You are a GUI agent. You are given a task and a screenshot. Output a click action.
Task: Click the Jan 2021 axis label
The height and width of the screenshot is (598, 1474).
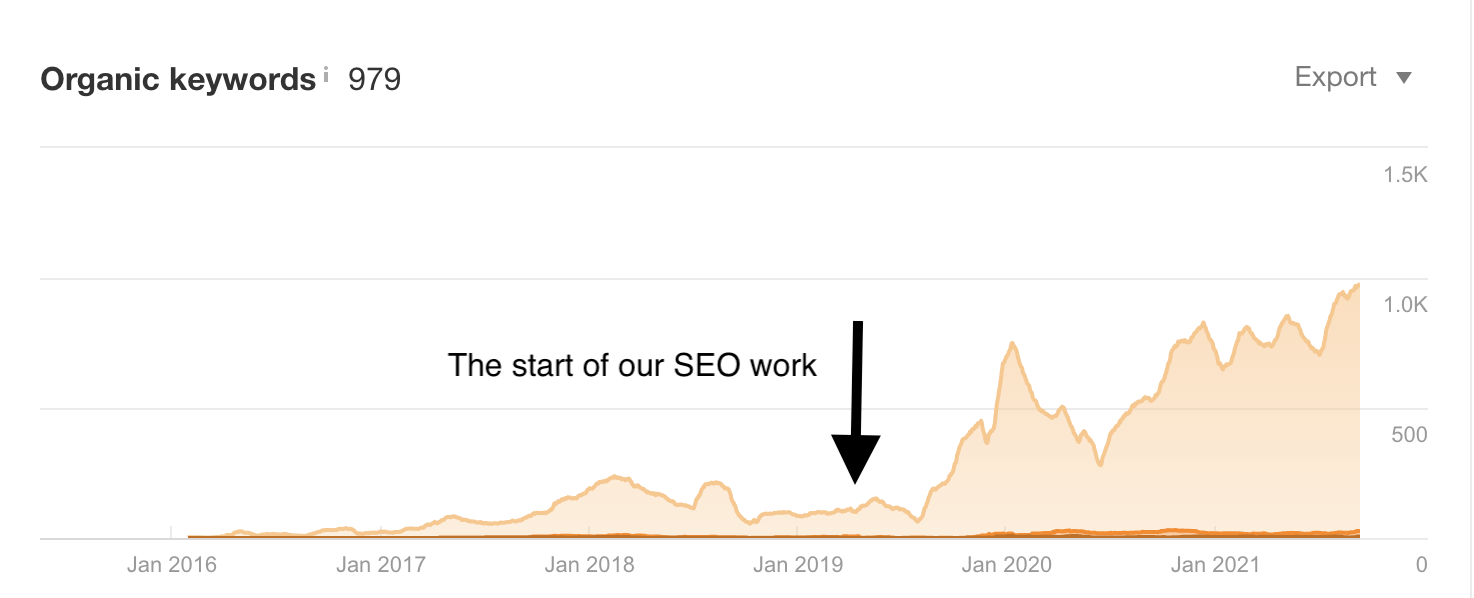point(1216,565)
